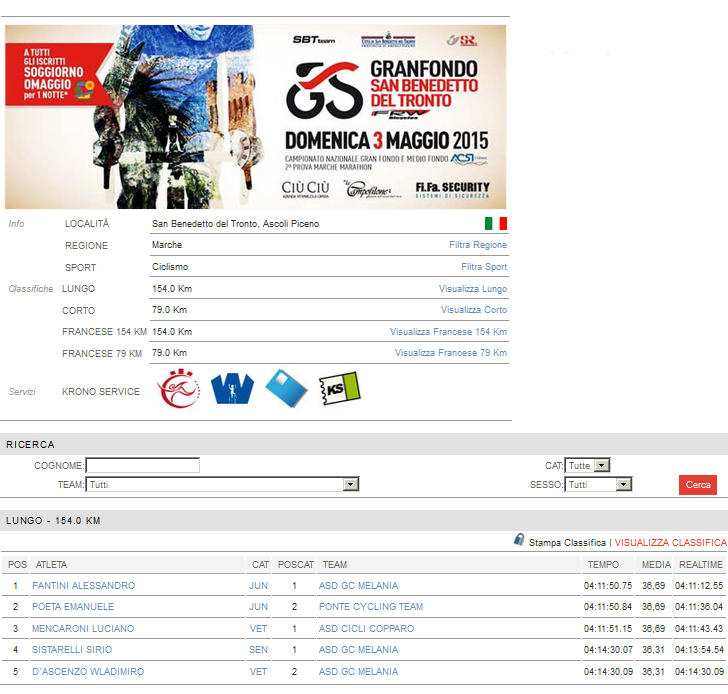
Task: Click realtime value 04:11:43.43
Action: [699, 629]
